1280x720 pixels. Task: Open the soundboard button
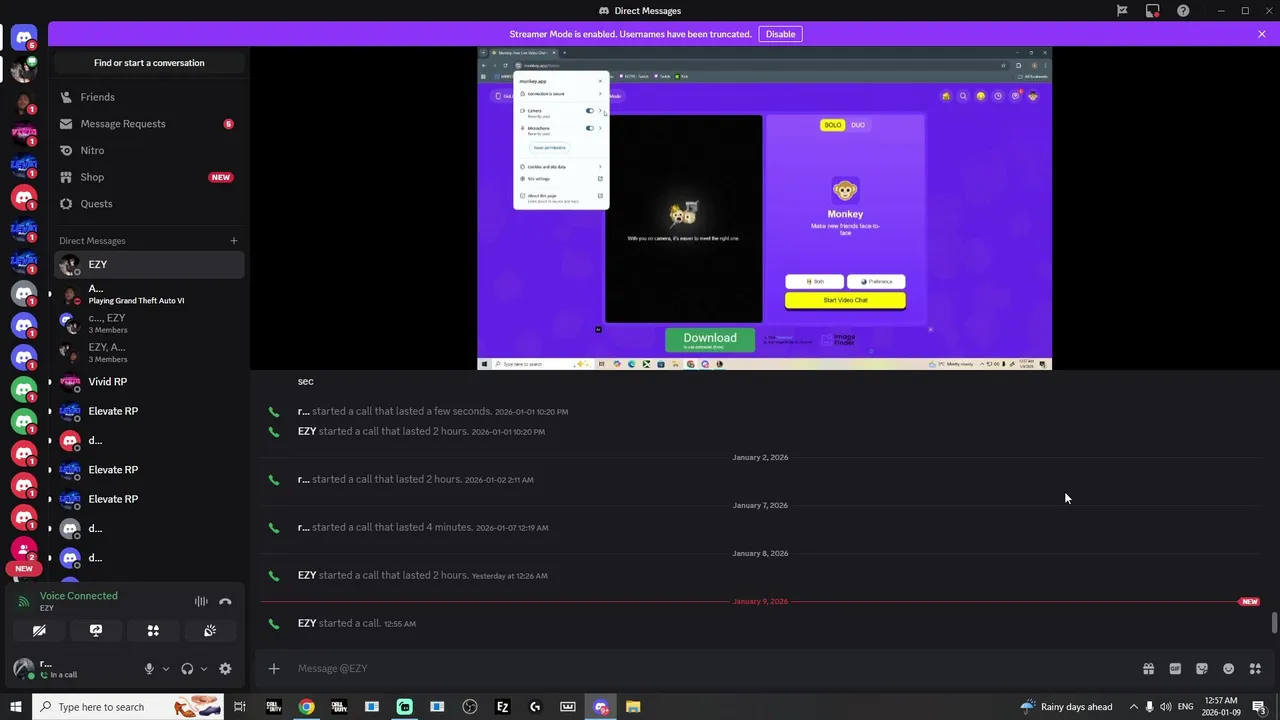[x=210, y=631]
